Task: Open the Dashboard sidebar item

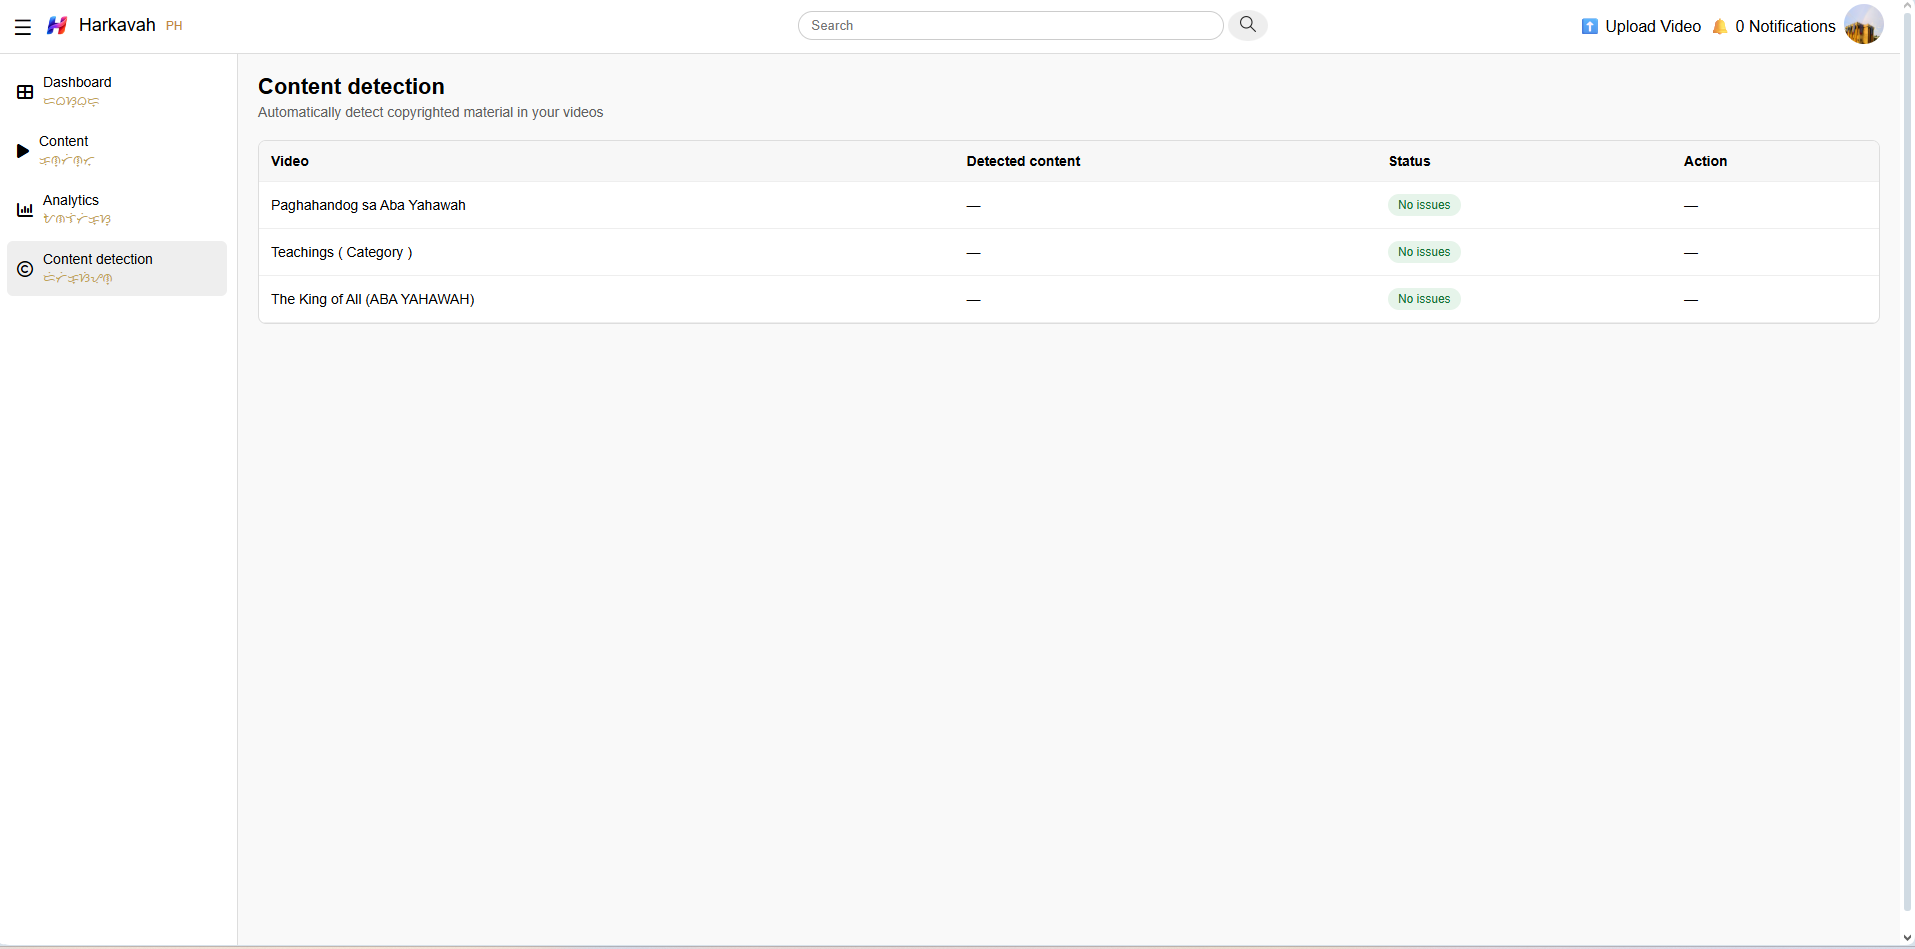Action: [77, 83]
